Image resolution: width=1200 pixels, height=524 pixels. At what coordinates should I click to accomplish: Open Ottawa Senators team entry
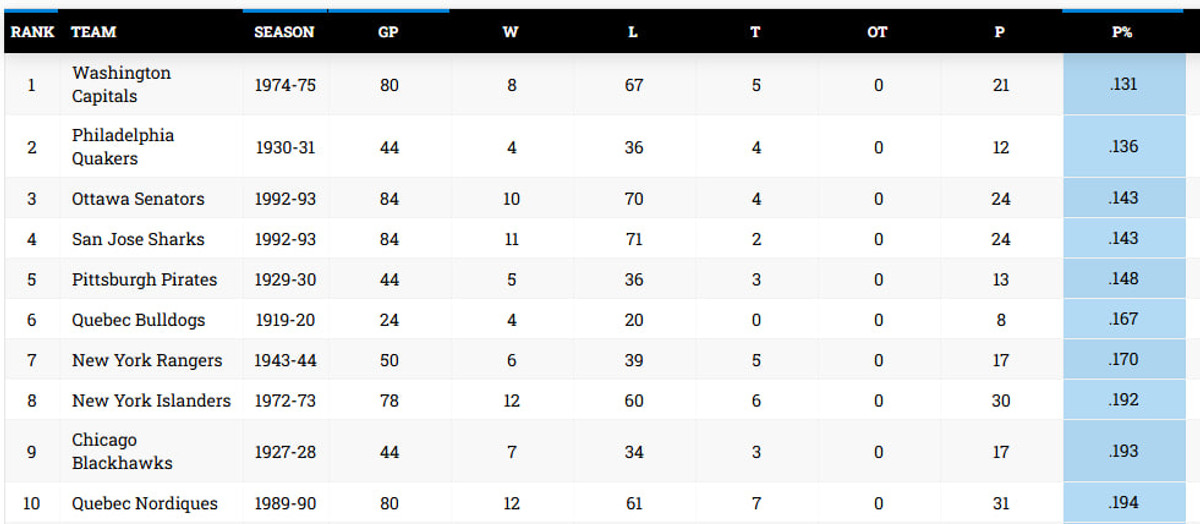(x=138, y=199)
